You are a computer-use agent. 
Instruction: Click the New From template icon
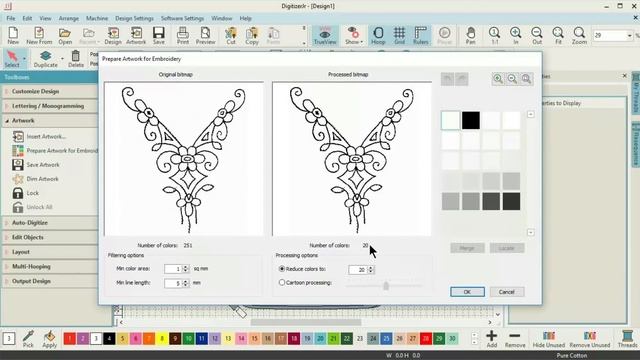point(39,35)
